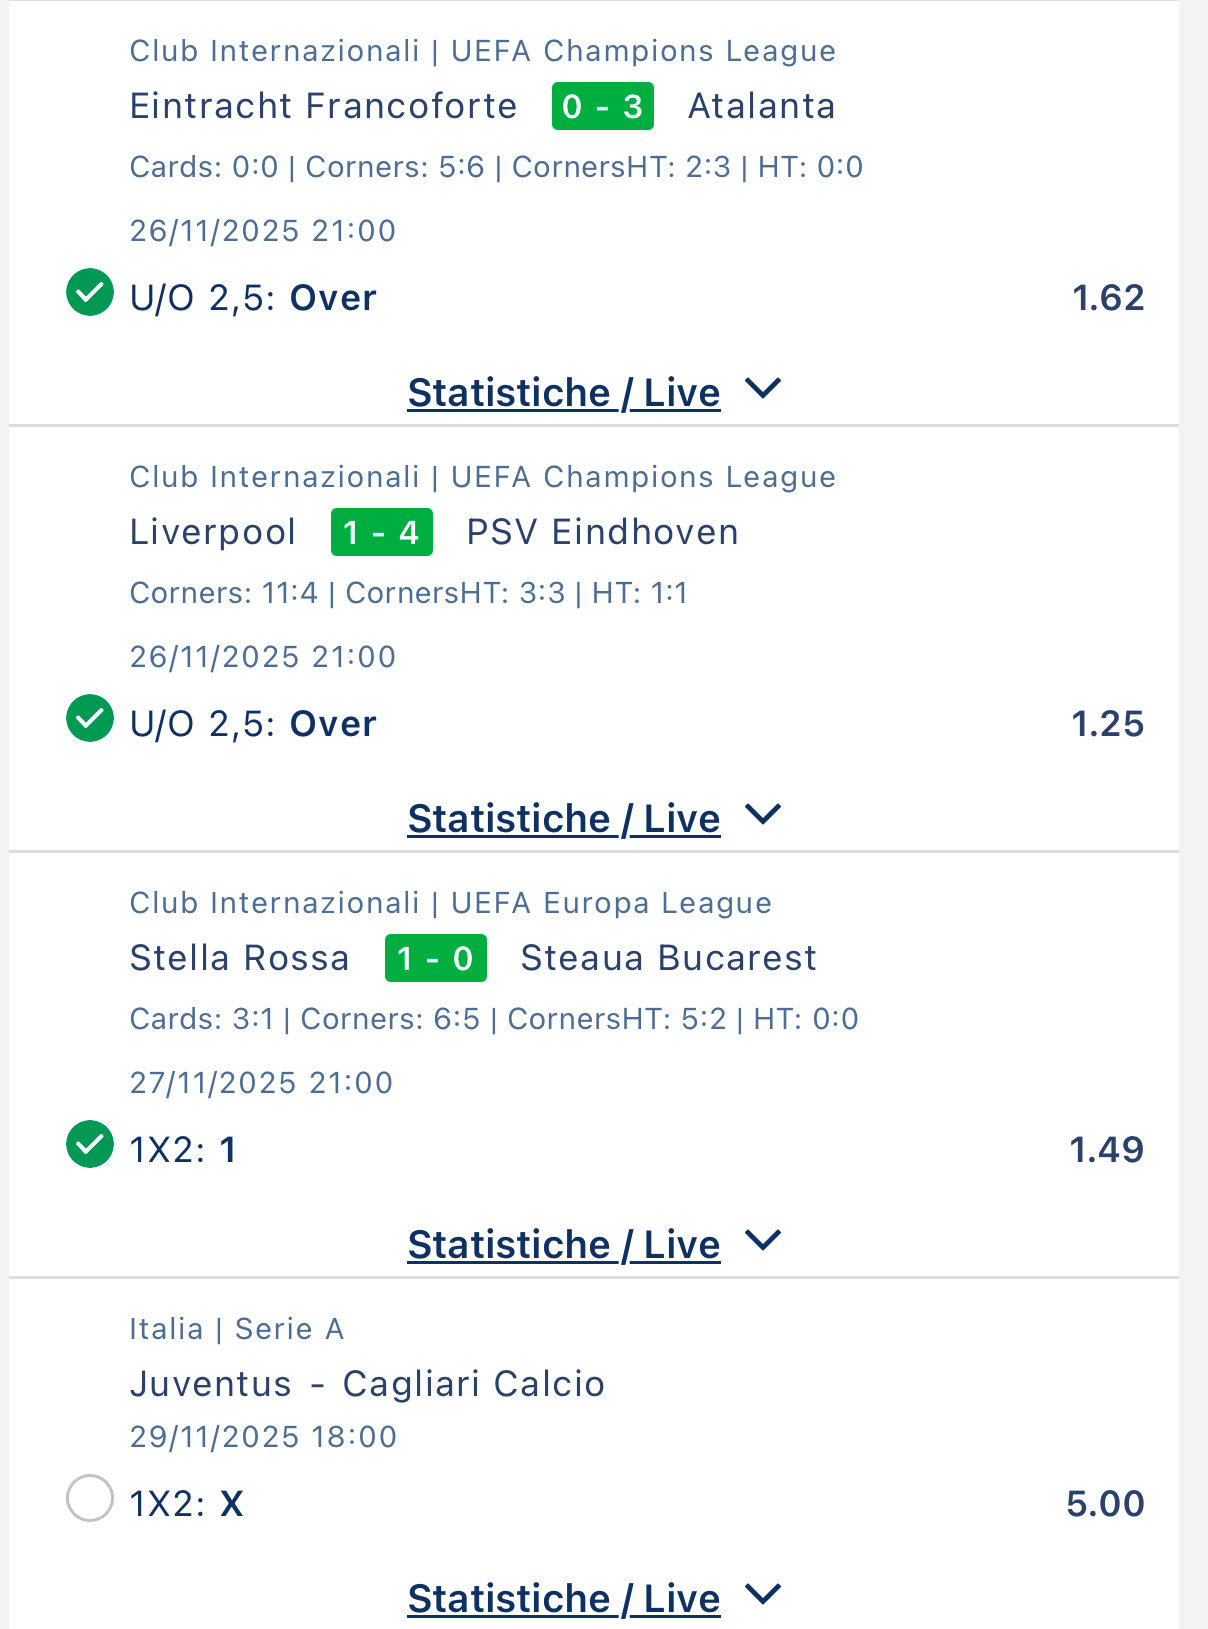
Task: Open Statistiche / Live for Liverpool–PSV
Action: point(563,819)
